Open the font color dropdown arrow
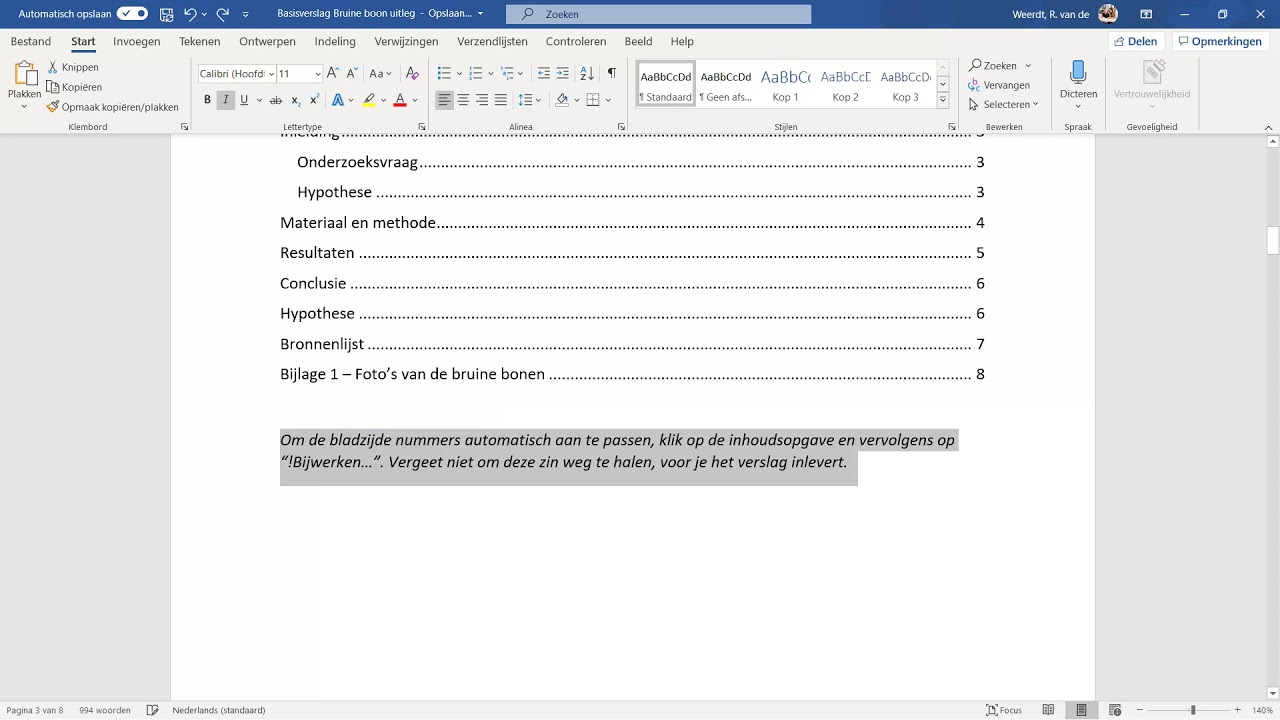 (x=415, y=100)
